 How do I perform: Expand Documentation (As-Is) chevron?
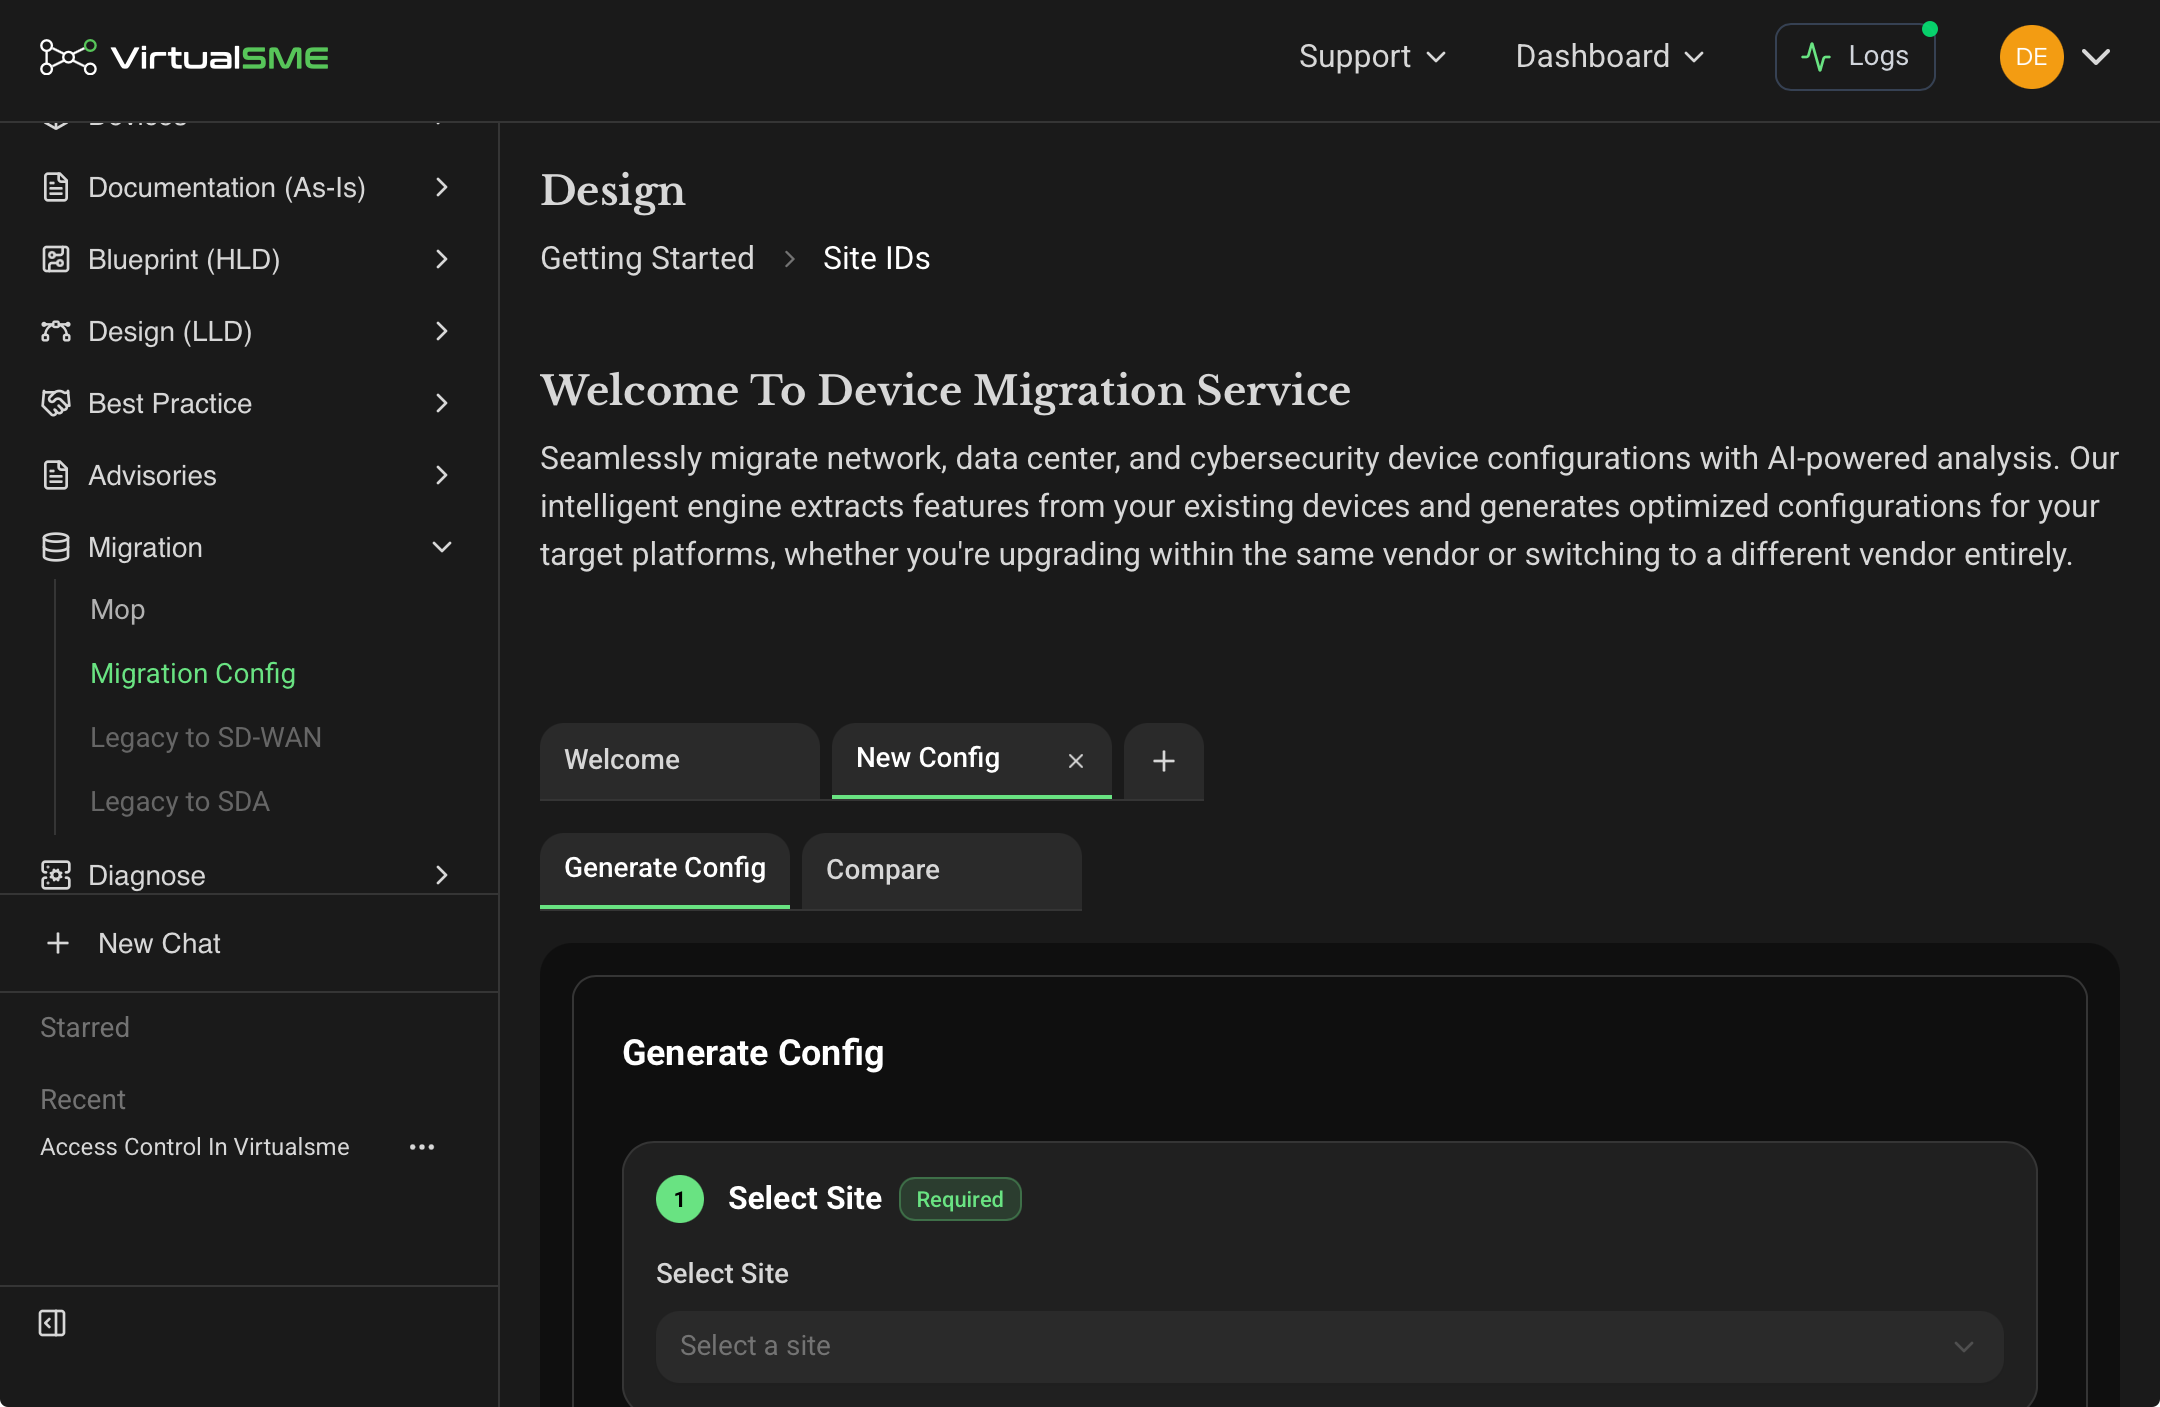point(442,187)
